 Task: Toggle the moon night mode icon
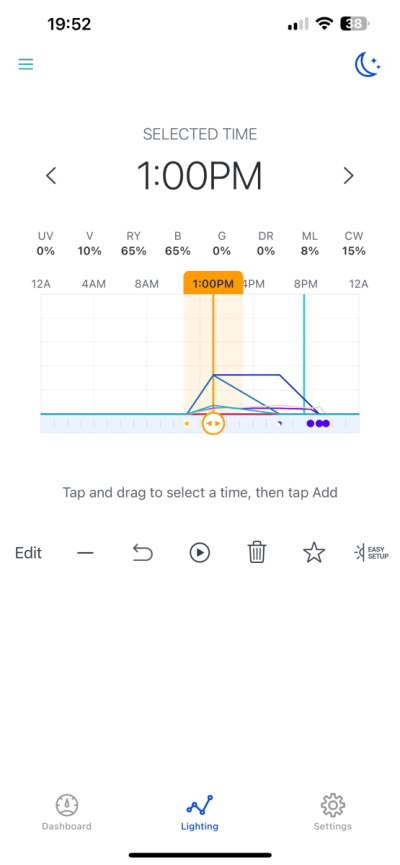coord(367,65)
